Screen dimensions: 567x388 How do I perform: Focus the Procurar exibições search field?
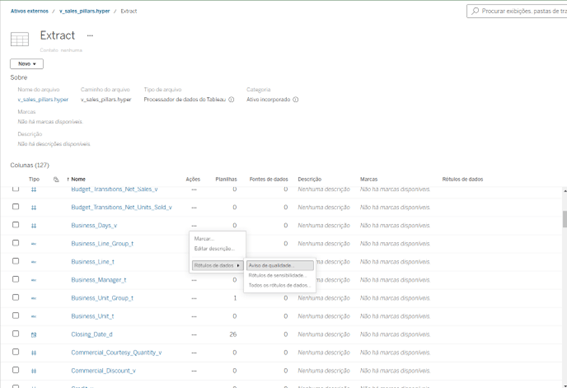coord(517,11)
